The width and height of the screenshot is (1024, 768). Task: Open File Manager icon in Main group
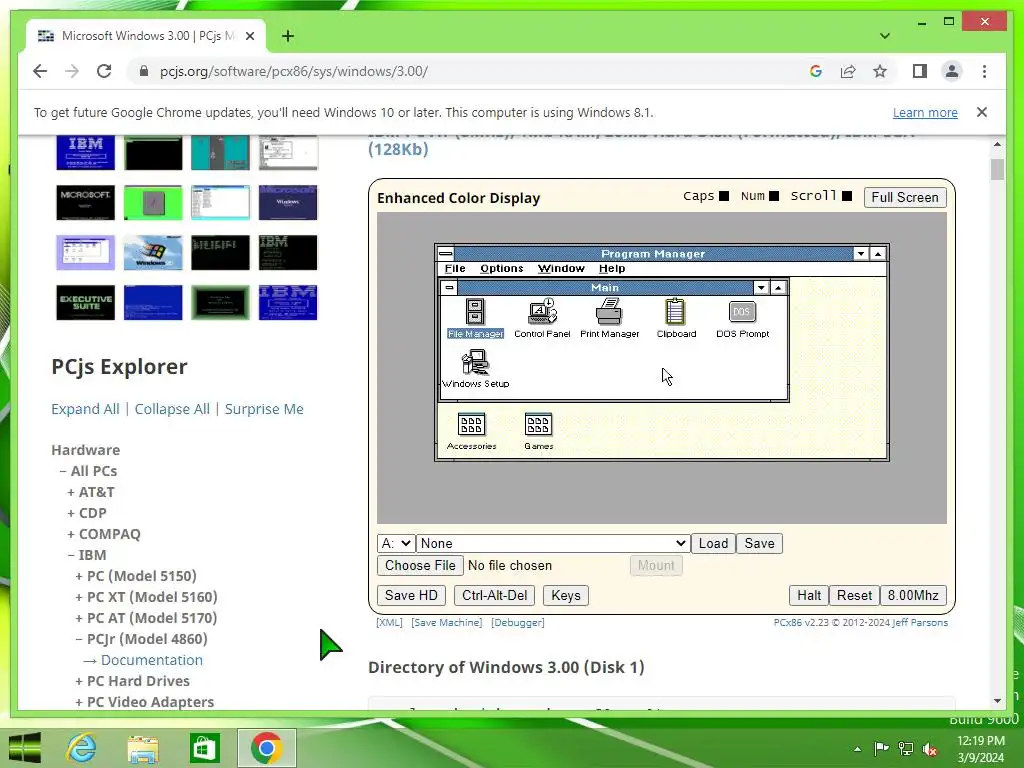475,319
